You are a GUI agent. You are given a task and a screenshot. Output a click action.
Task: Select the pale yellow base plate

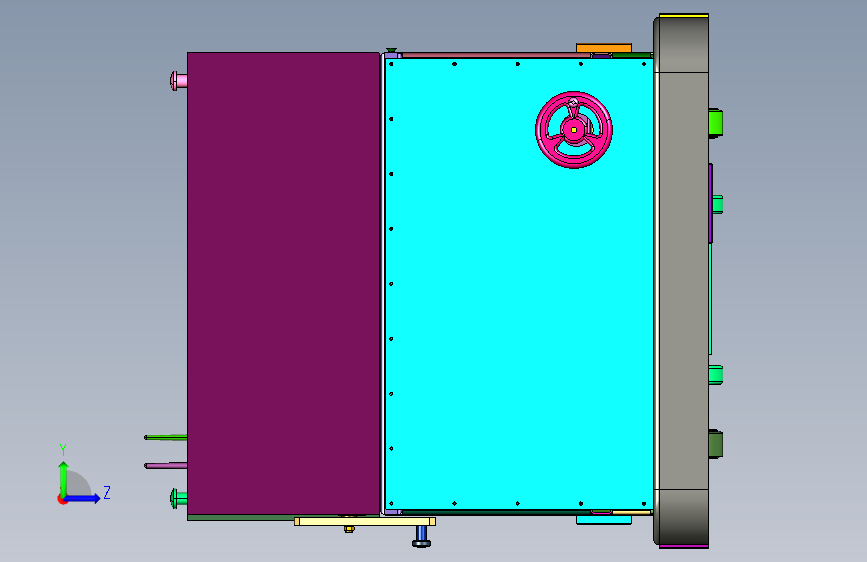coord(365,522)
